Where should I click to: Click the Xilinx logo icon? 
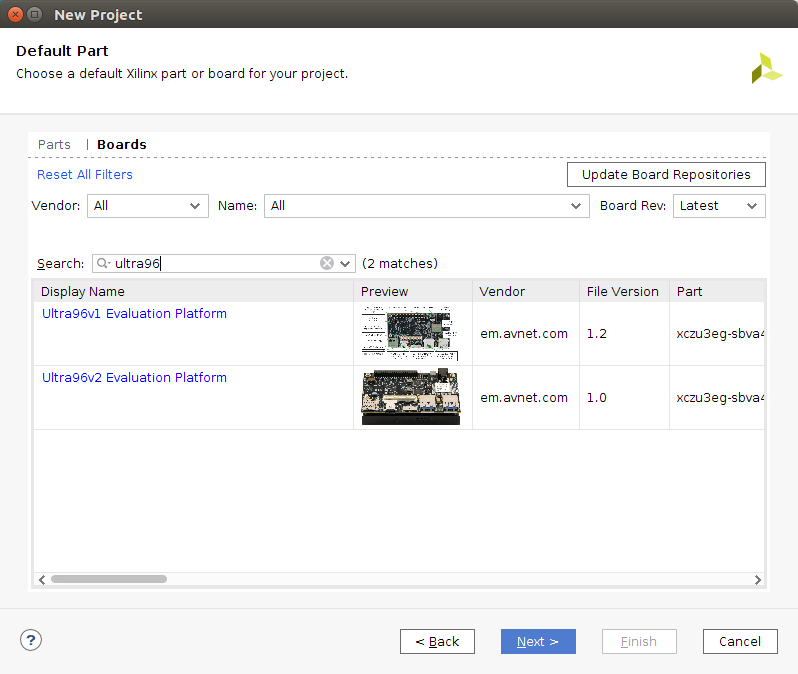coord(766,68)
